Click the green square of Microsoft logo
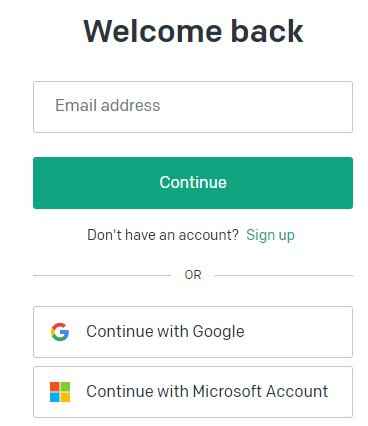 coord(65,387)
